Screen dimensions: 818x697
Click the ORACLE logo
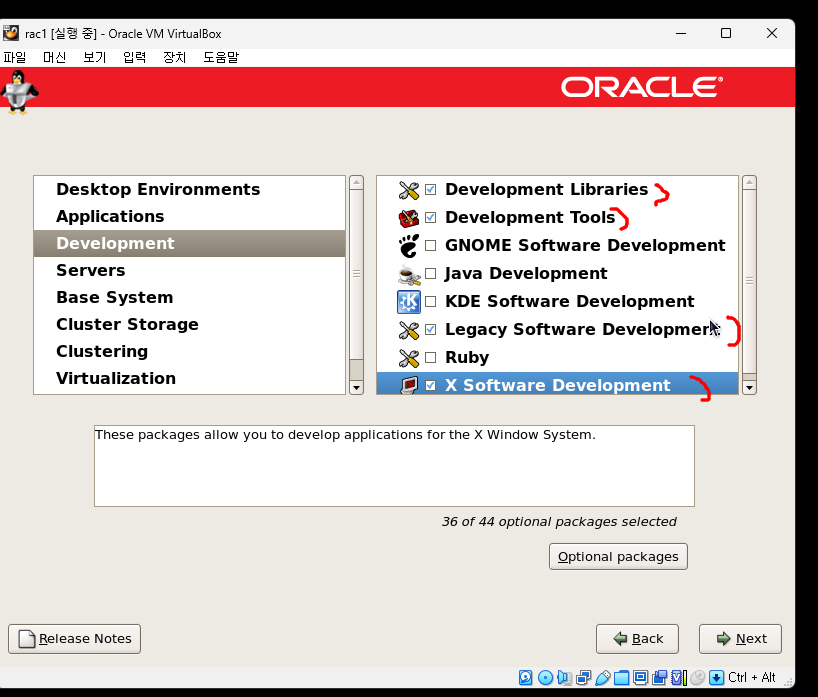pyautogui.click(x=642, y=87)
